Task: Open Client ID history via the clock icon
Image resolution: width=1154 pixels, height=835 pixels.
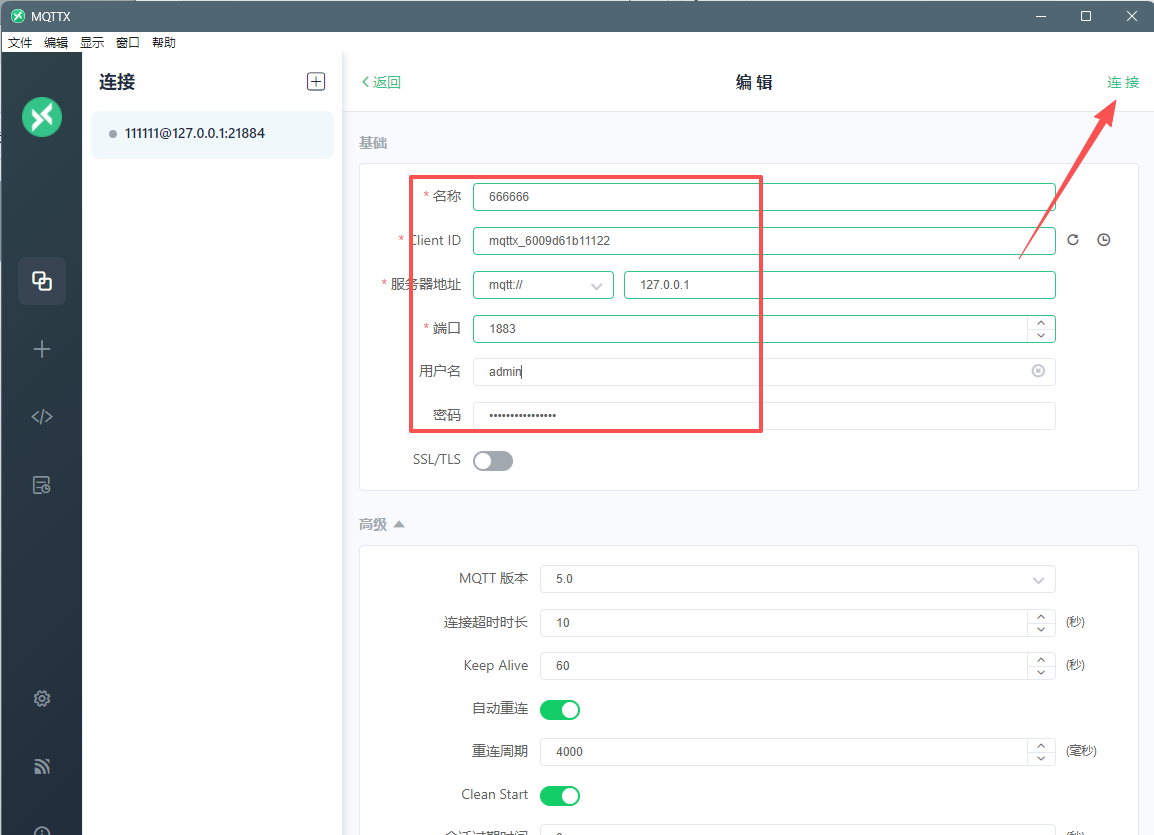Action: [x=1104, y=240]
